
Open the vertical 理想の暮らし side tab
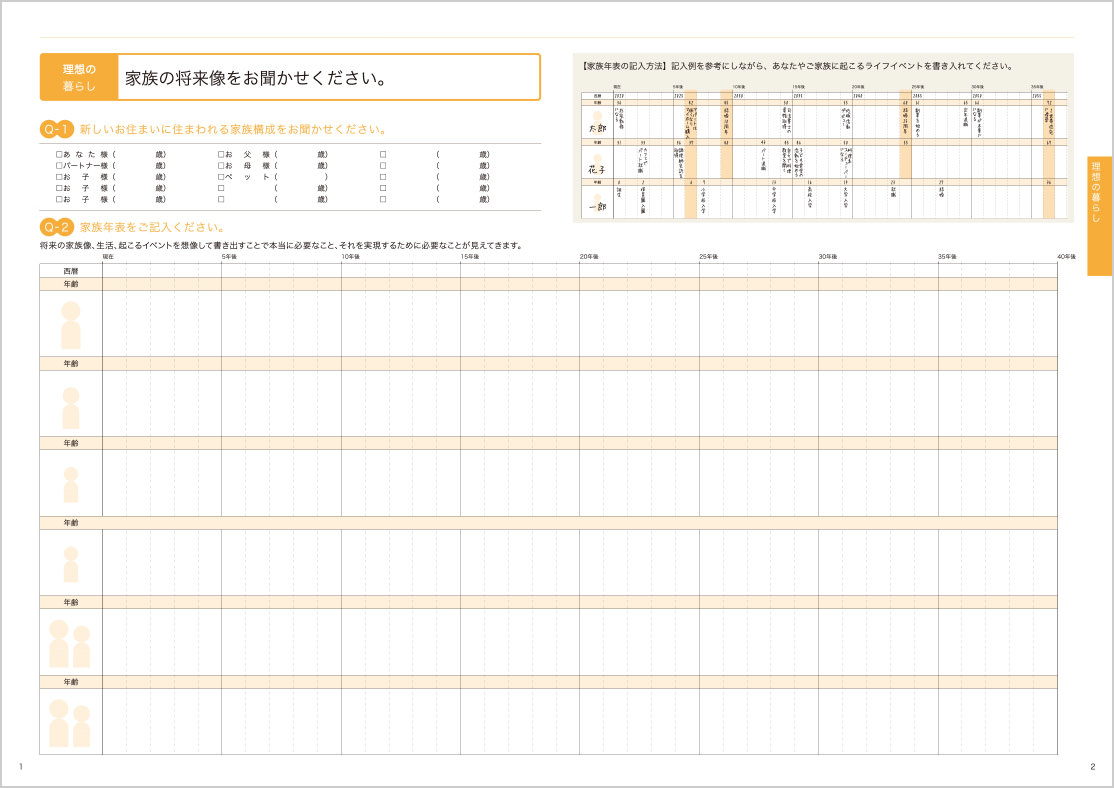(x=1098, y=216)
